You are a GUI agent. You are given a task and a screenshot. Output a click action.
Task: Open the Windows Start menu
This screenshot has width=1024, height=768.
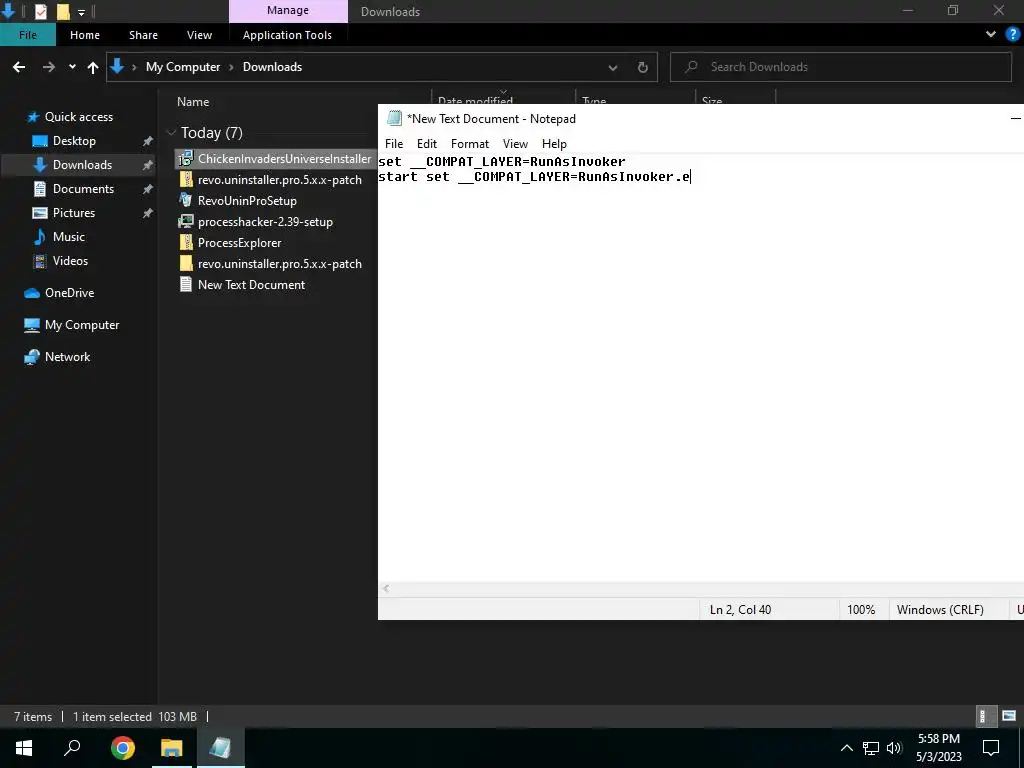tap(24, 747)
